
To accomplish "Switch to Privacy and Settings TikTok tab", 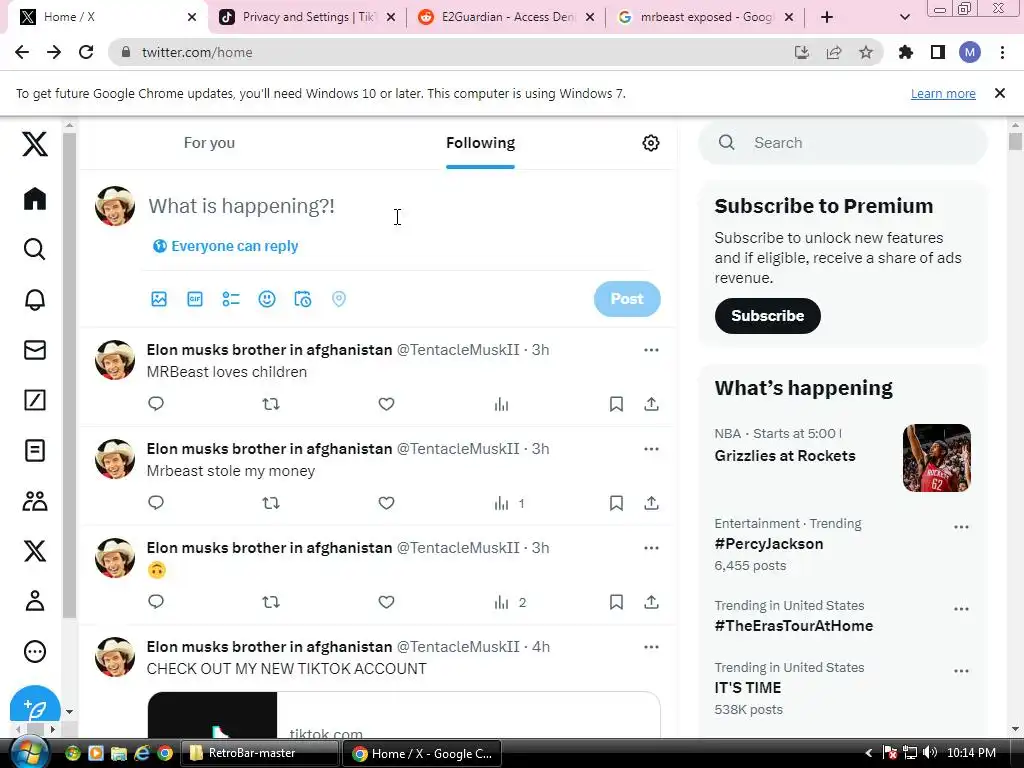I will pyautogui.click(x=308, y=17).
